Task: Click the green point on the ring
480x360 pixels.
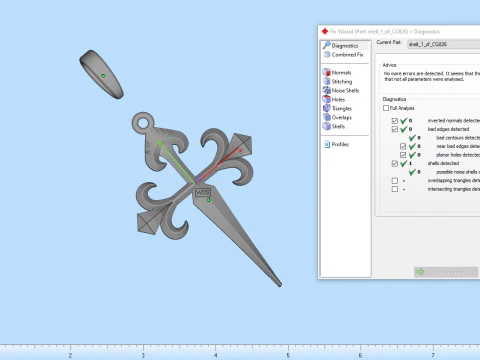Action: 103,76
